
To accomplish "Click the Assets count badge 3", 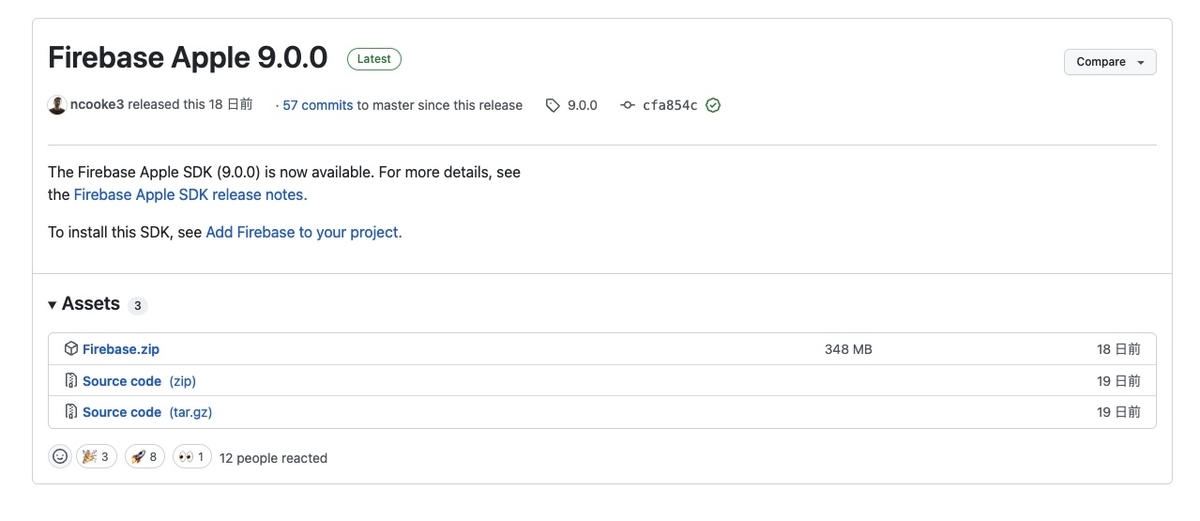I will pos(138,306).
